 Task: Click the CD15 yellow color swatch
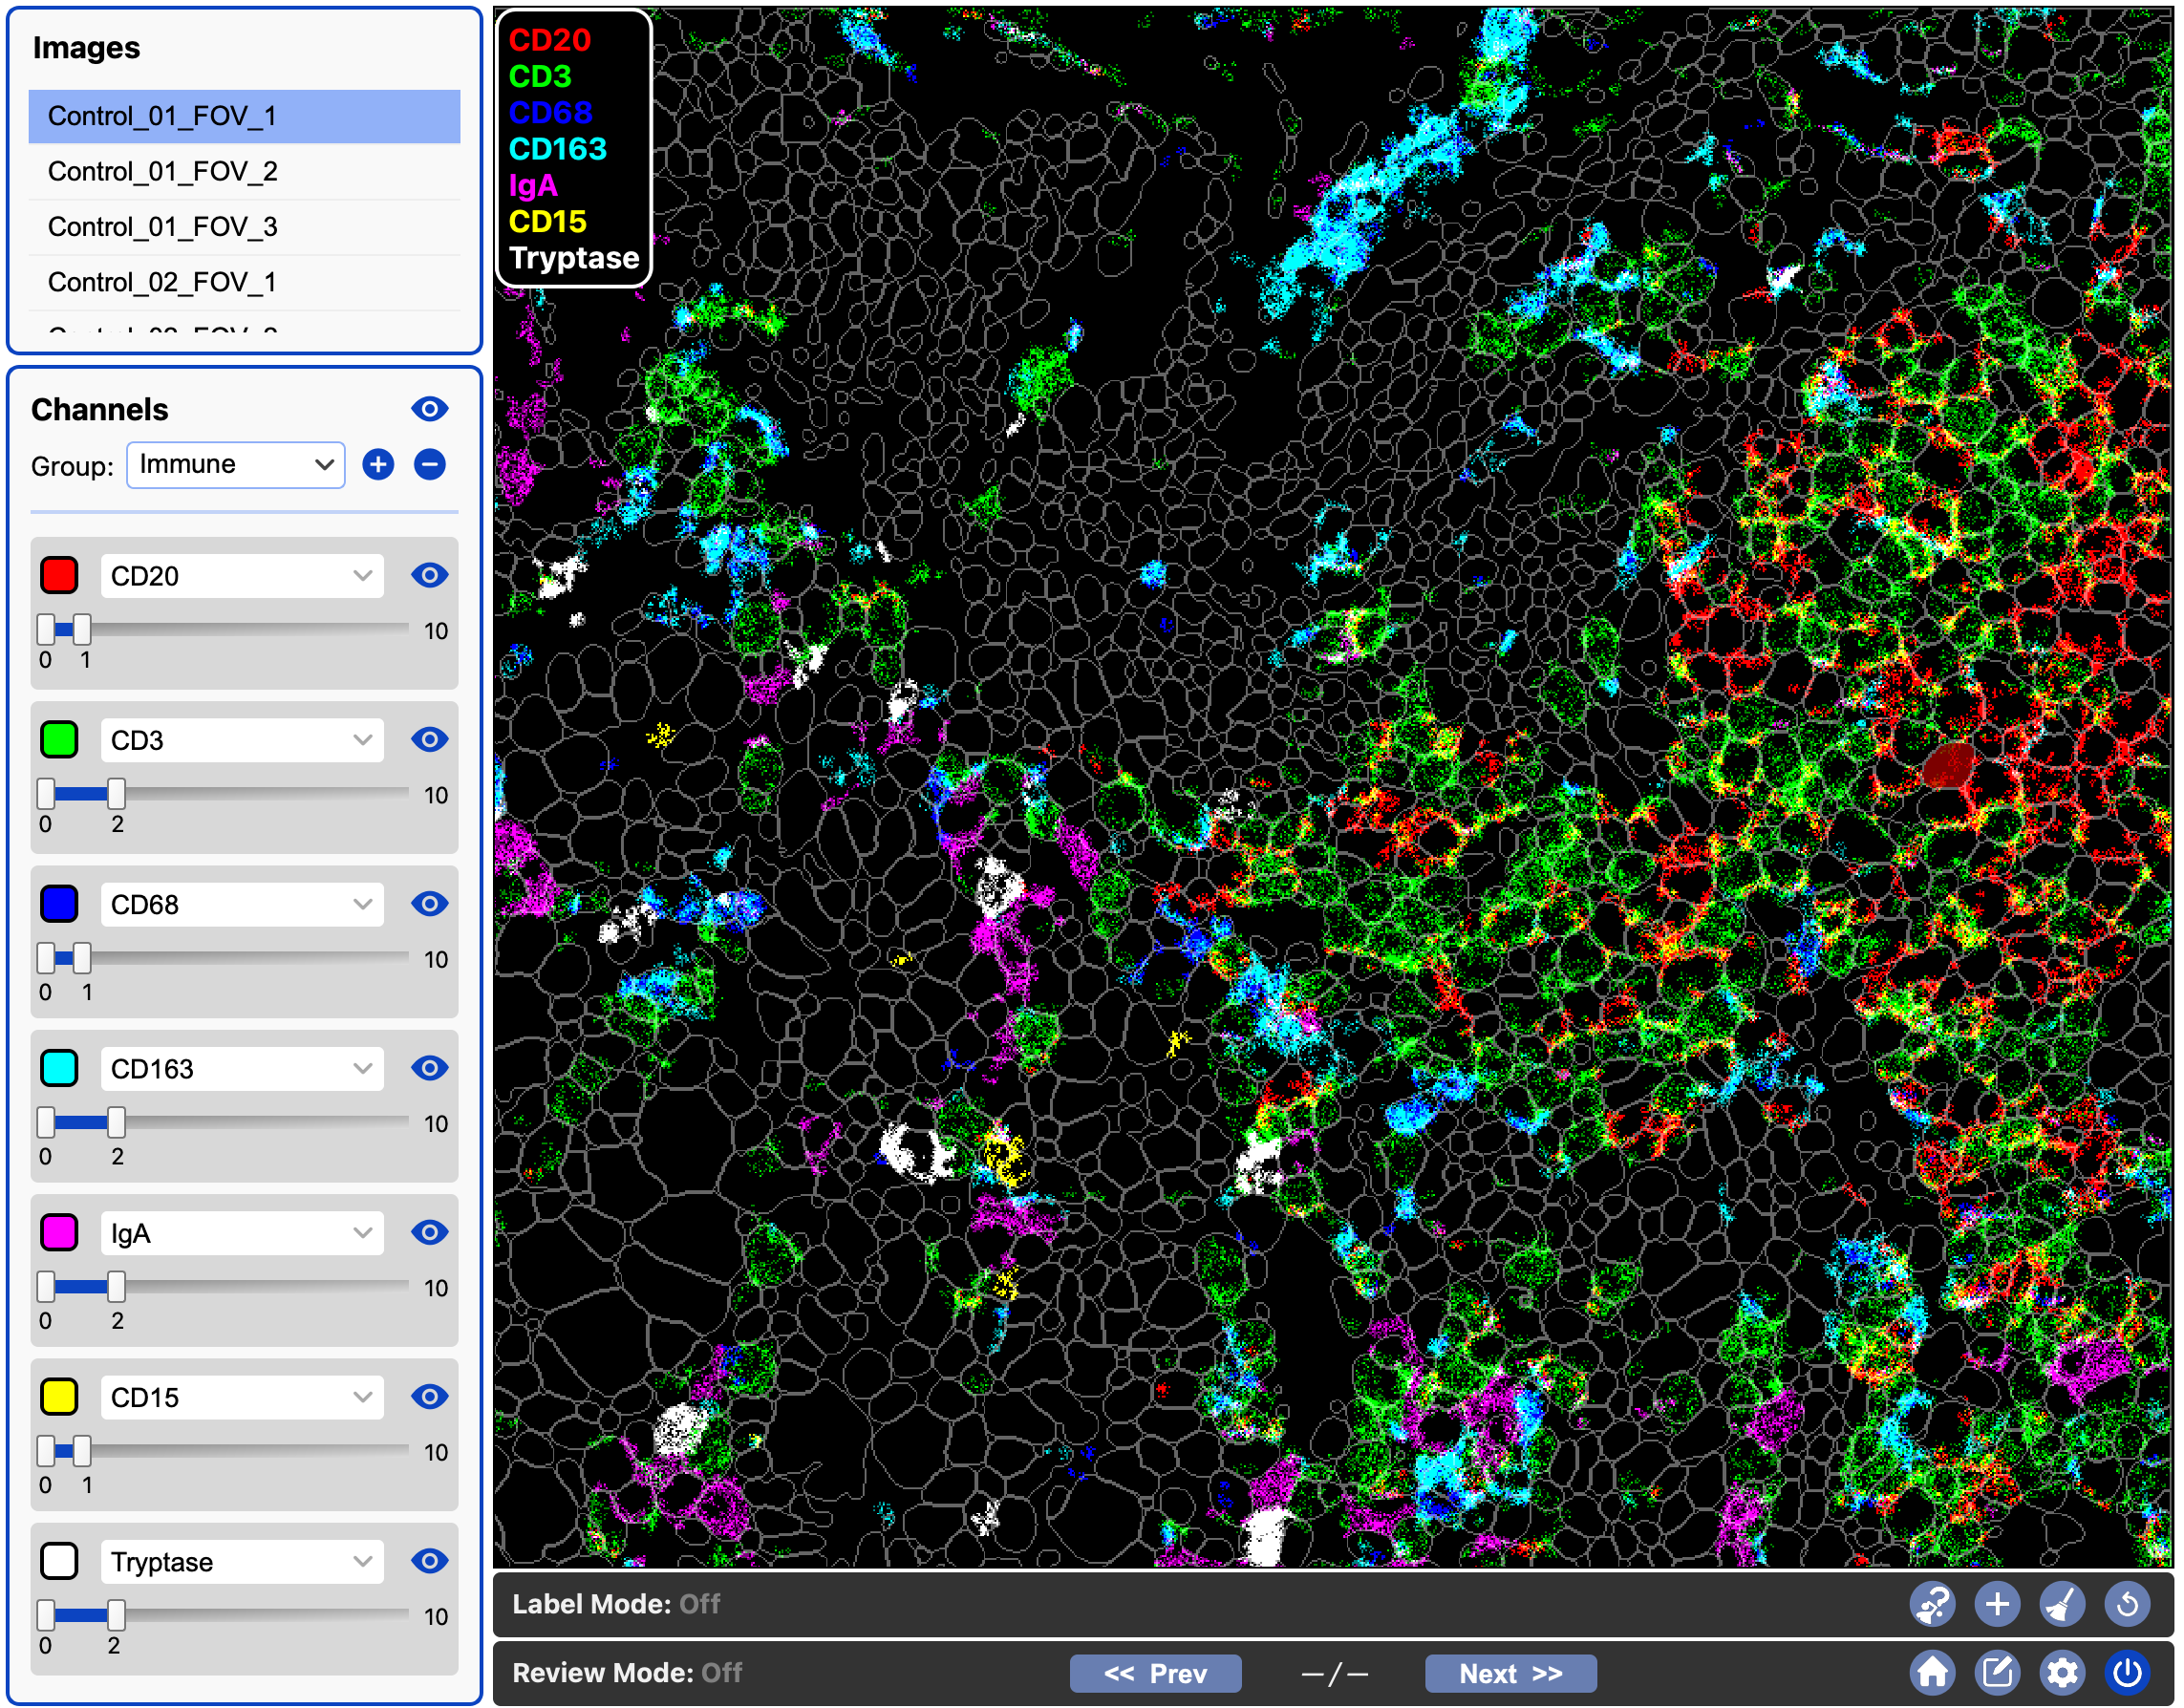59,1396
